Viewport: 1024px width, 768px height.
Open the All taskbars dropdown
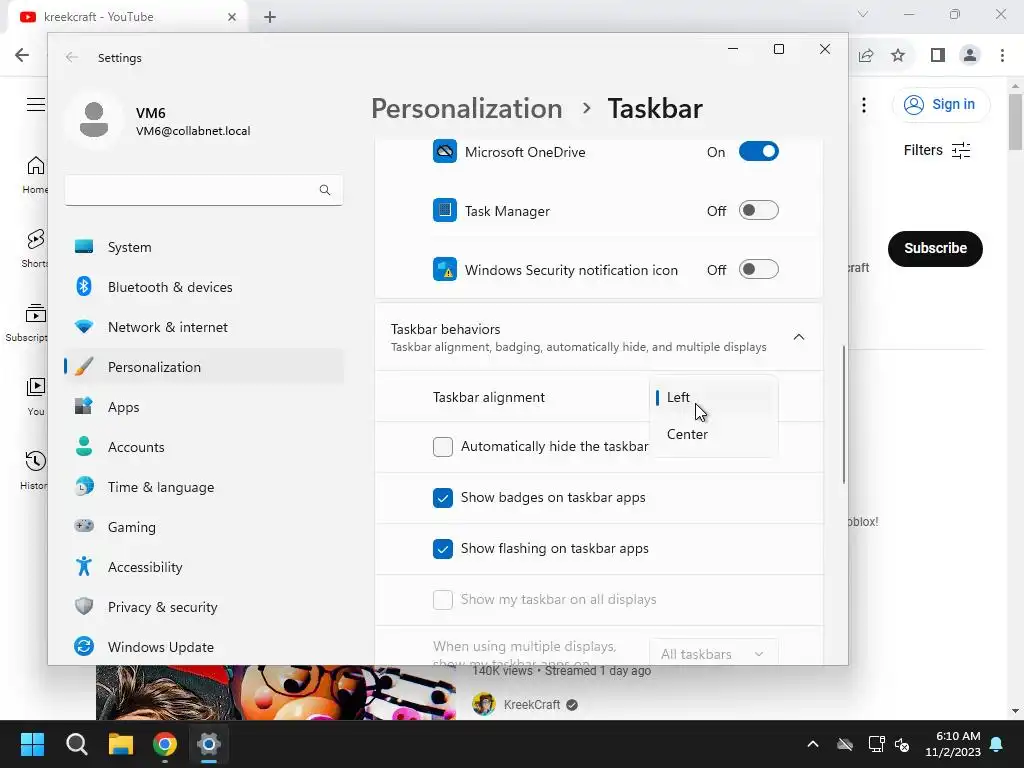pyautogui.click(x=713, y=653)
